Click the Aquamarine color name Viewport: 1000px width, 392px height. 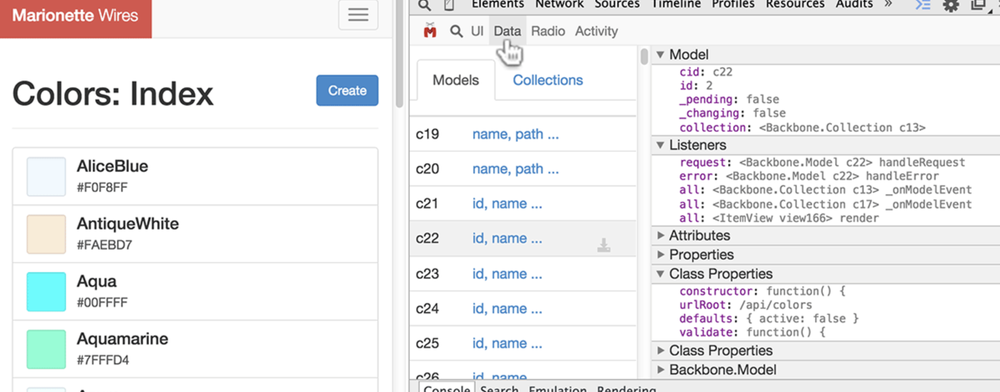(x=122, y=338)
